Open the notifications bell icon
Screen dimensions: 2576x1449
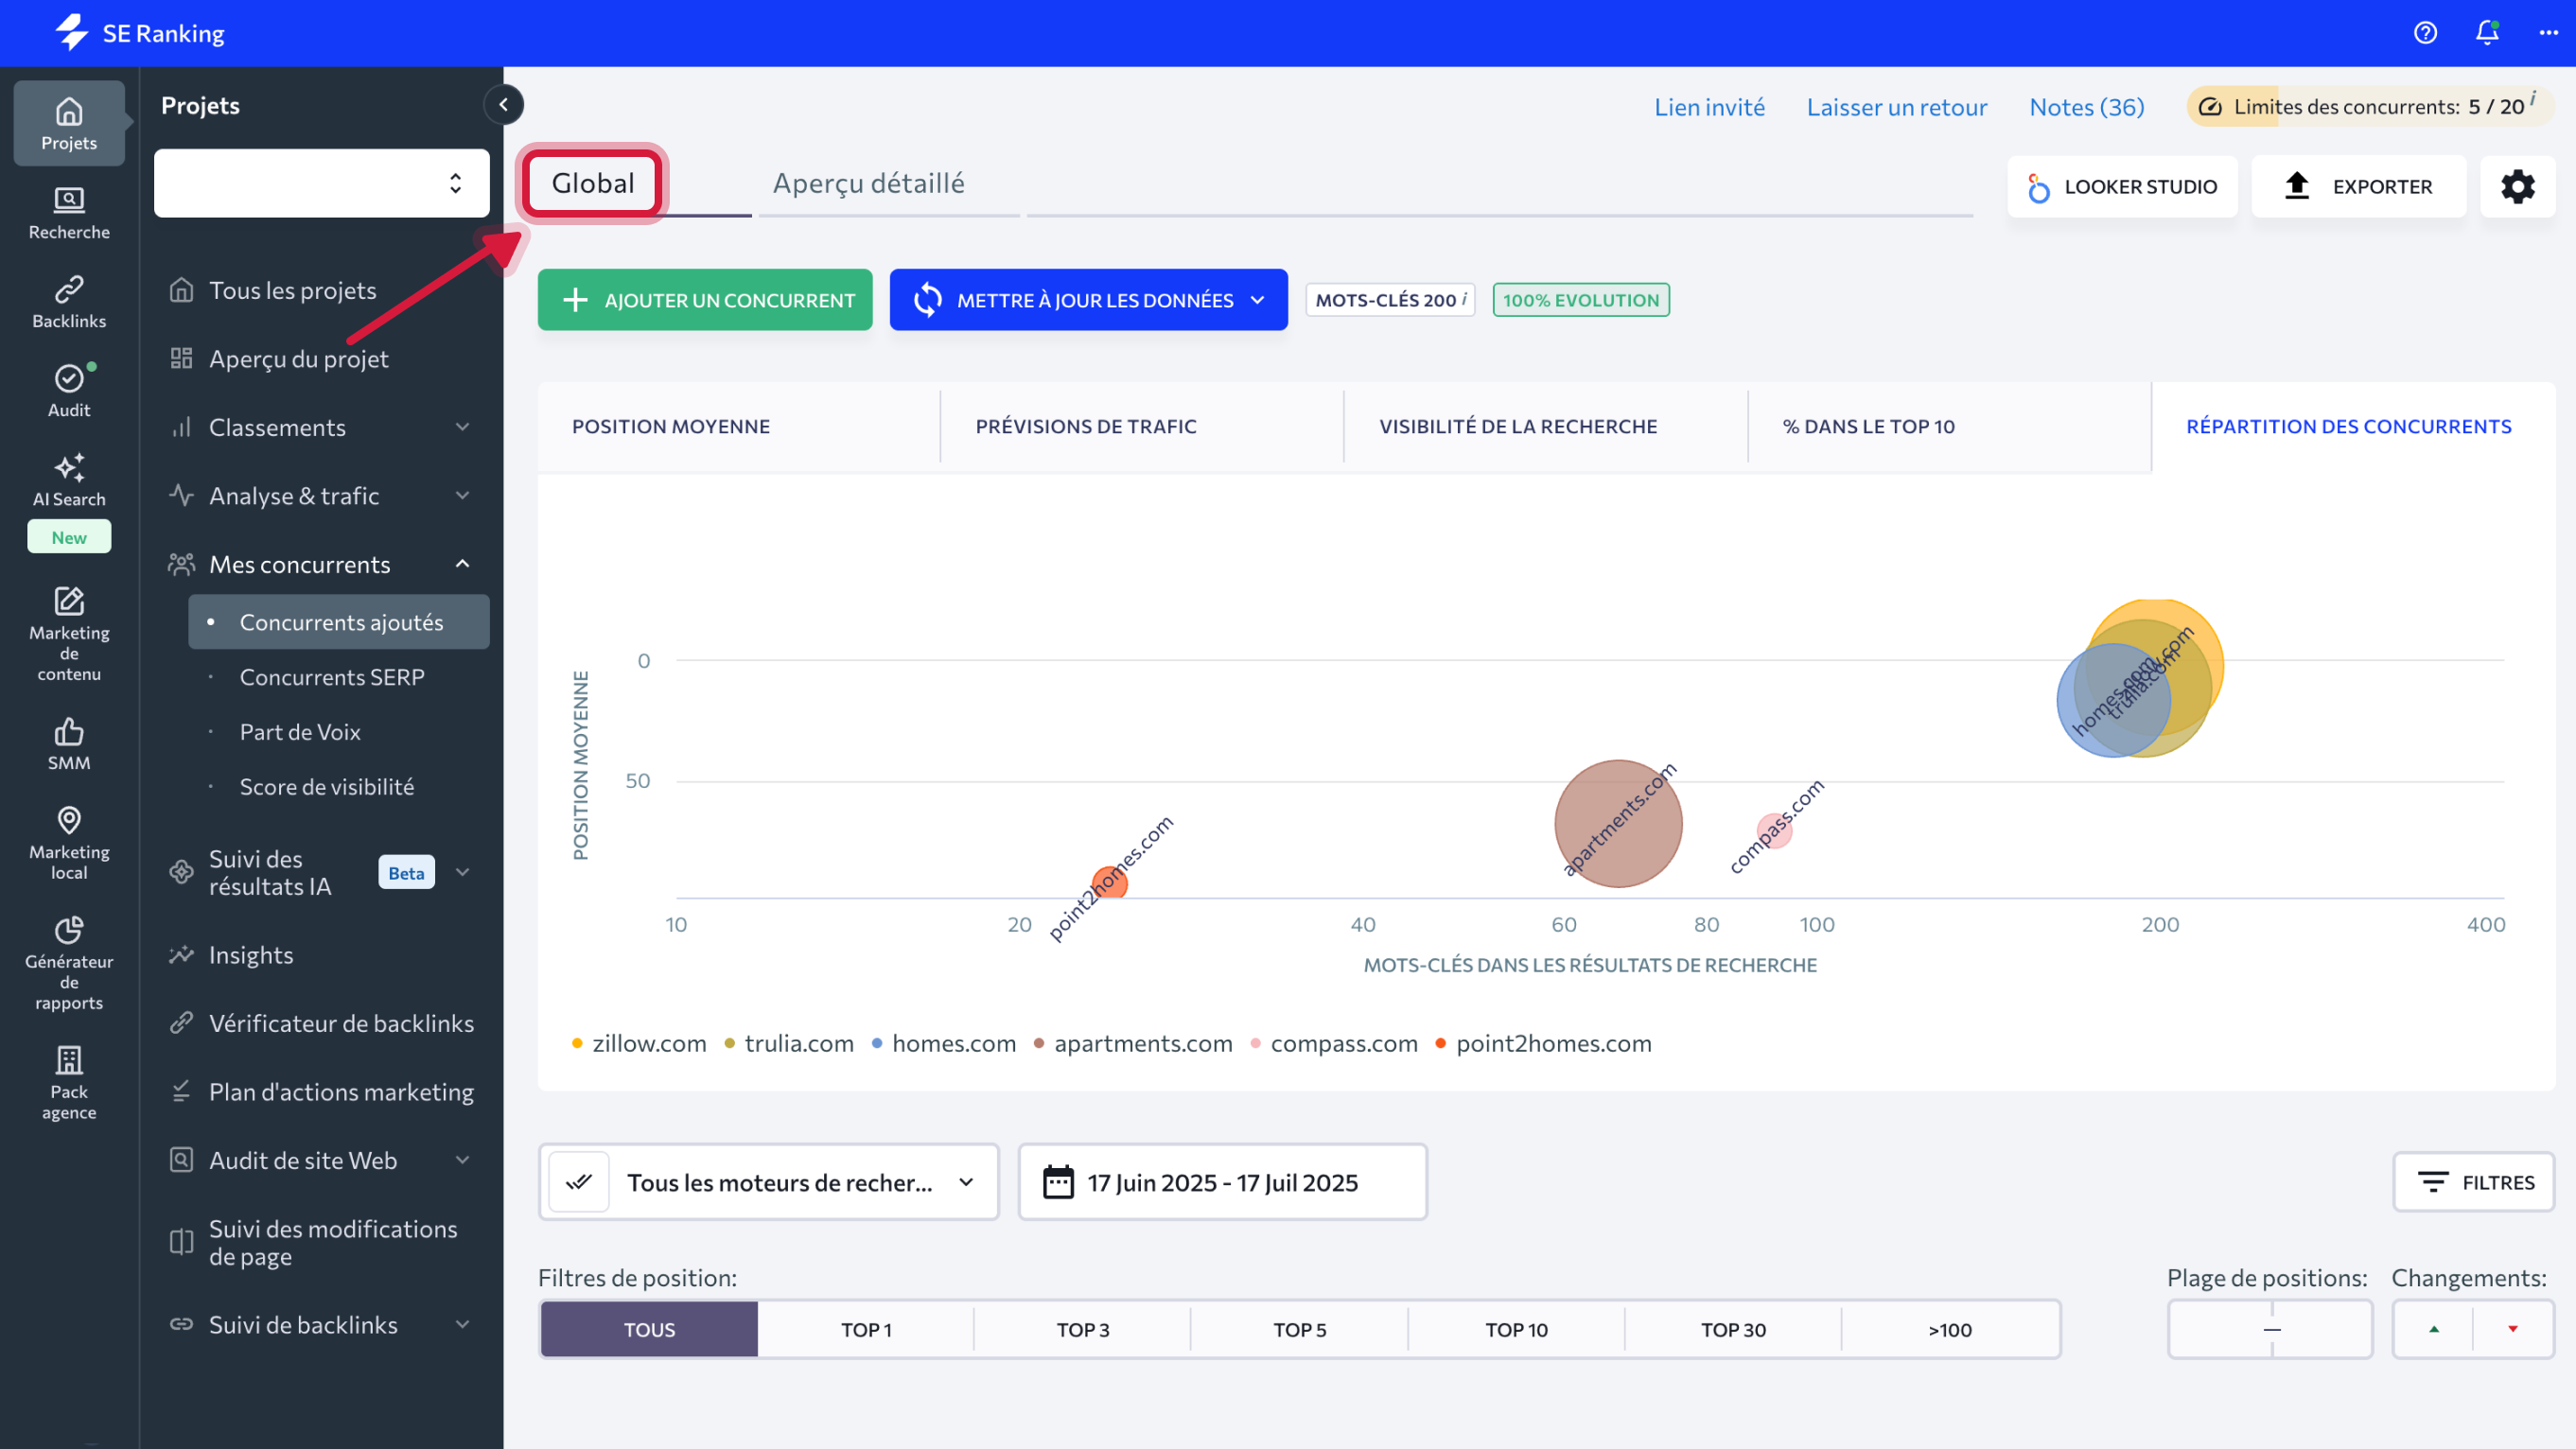click(x=2487, y=33)
